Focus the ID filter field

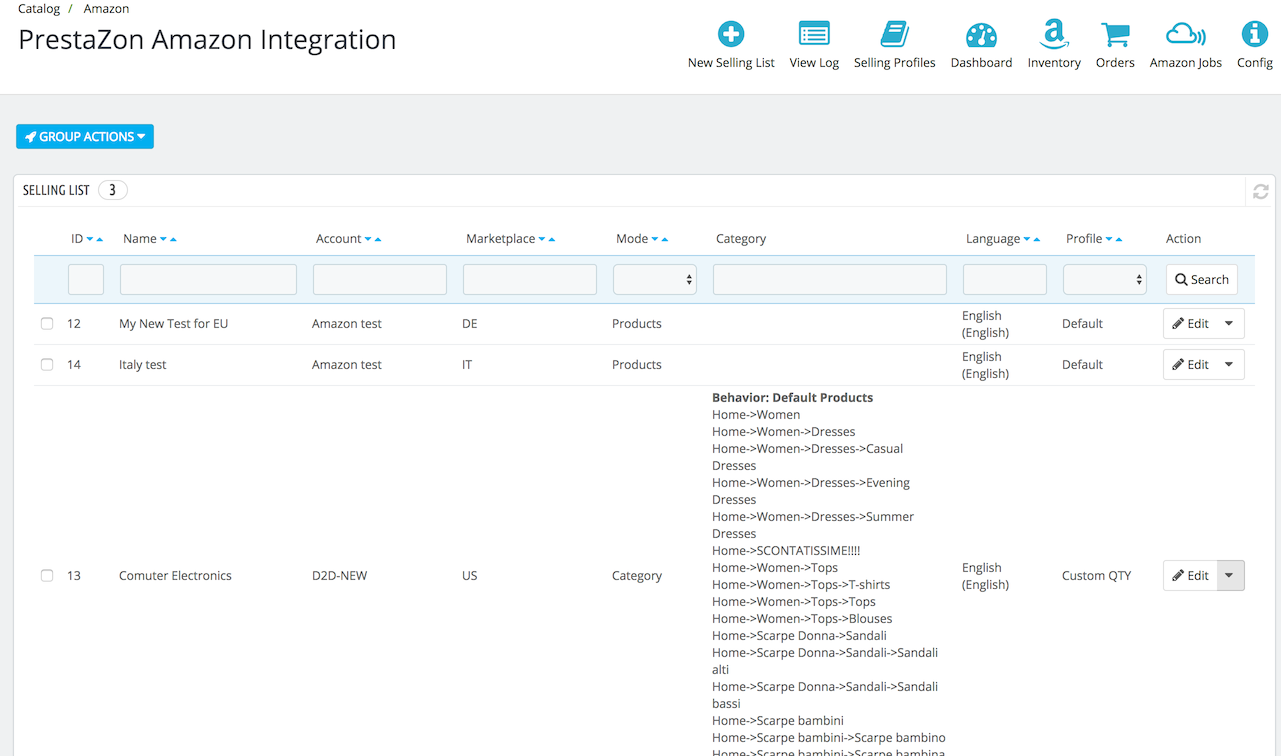click(86, 280)
